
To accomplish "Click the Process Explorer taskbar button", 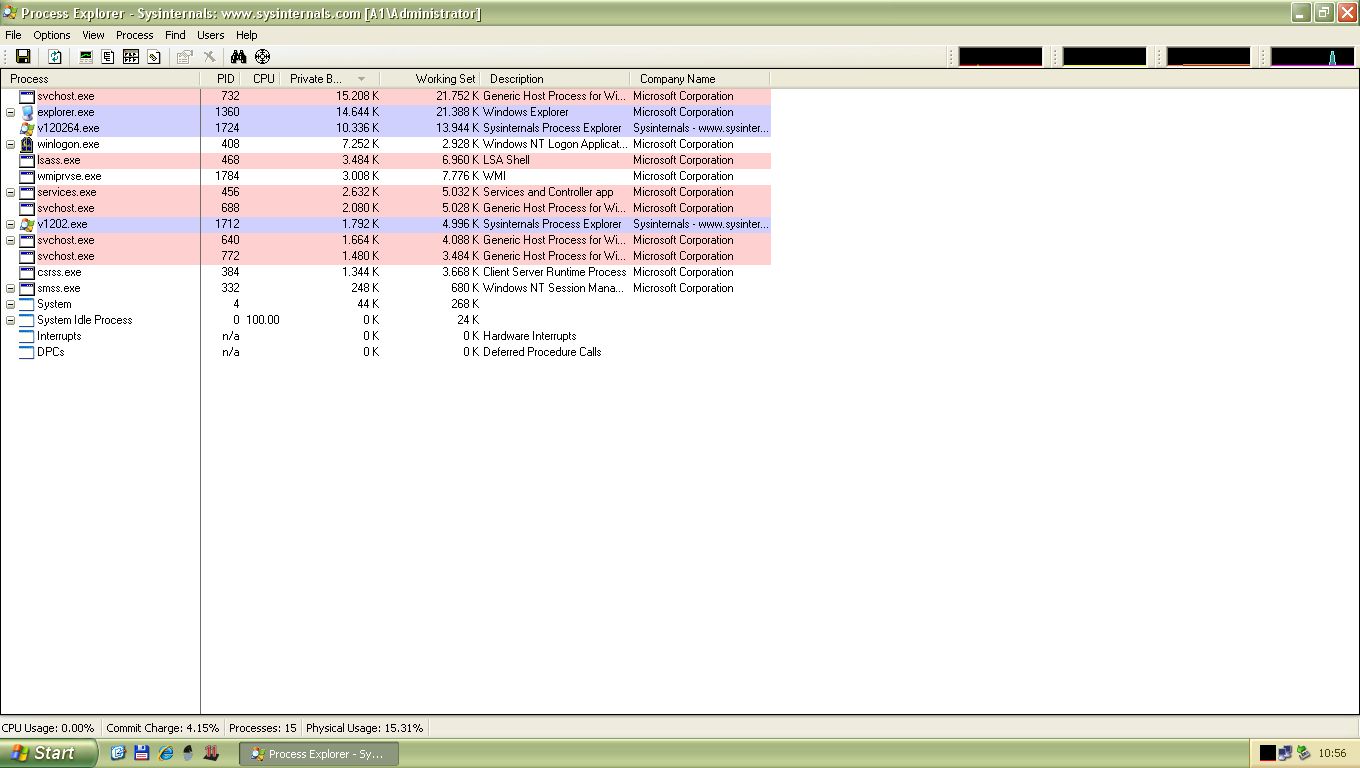I will click(x=319, y=753).
